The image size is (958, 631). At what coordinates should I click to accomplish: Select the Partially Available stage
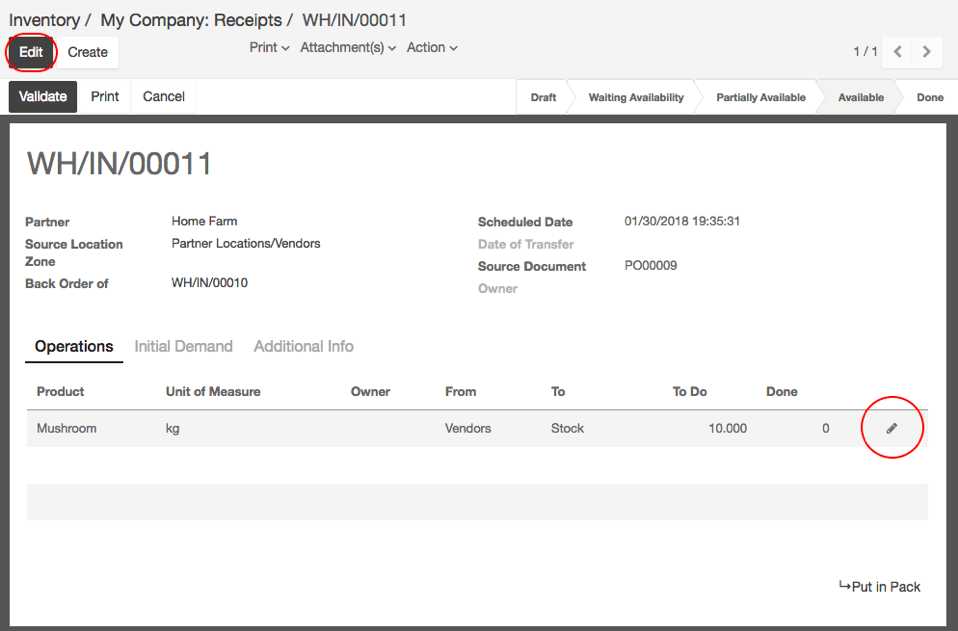[x=761, y=97]
